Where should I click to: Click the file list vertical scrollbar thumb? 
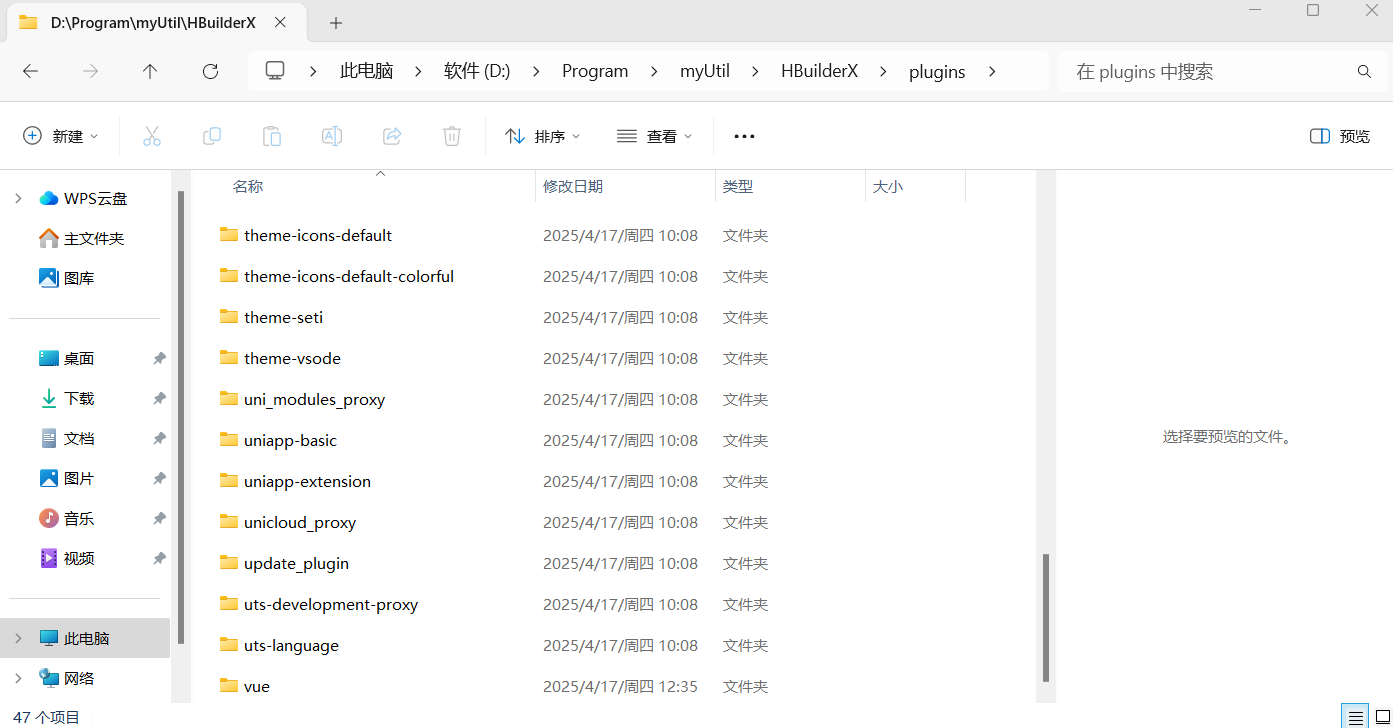click(x=1046, y=618)
